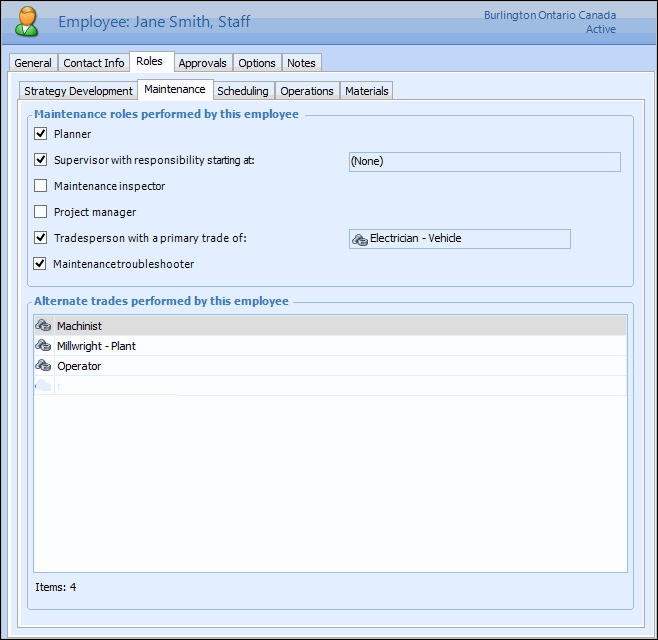
Task: Toggle Supervisor with responsibility checkbox
Action: coord(40,159)
